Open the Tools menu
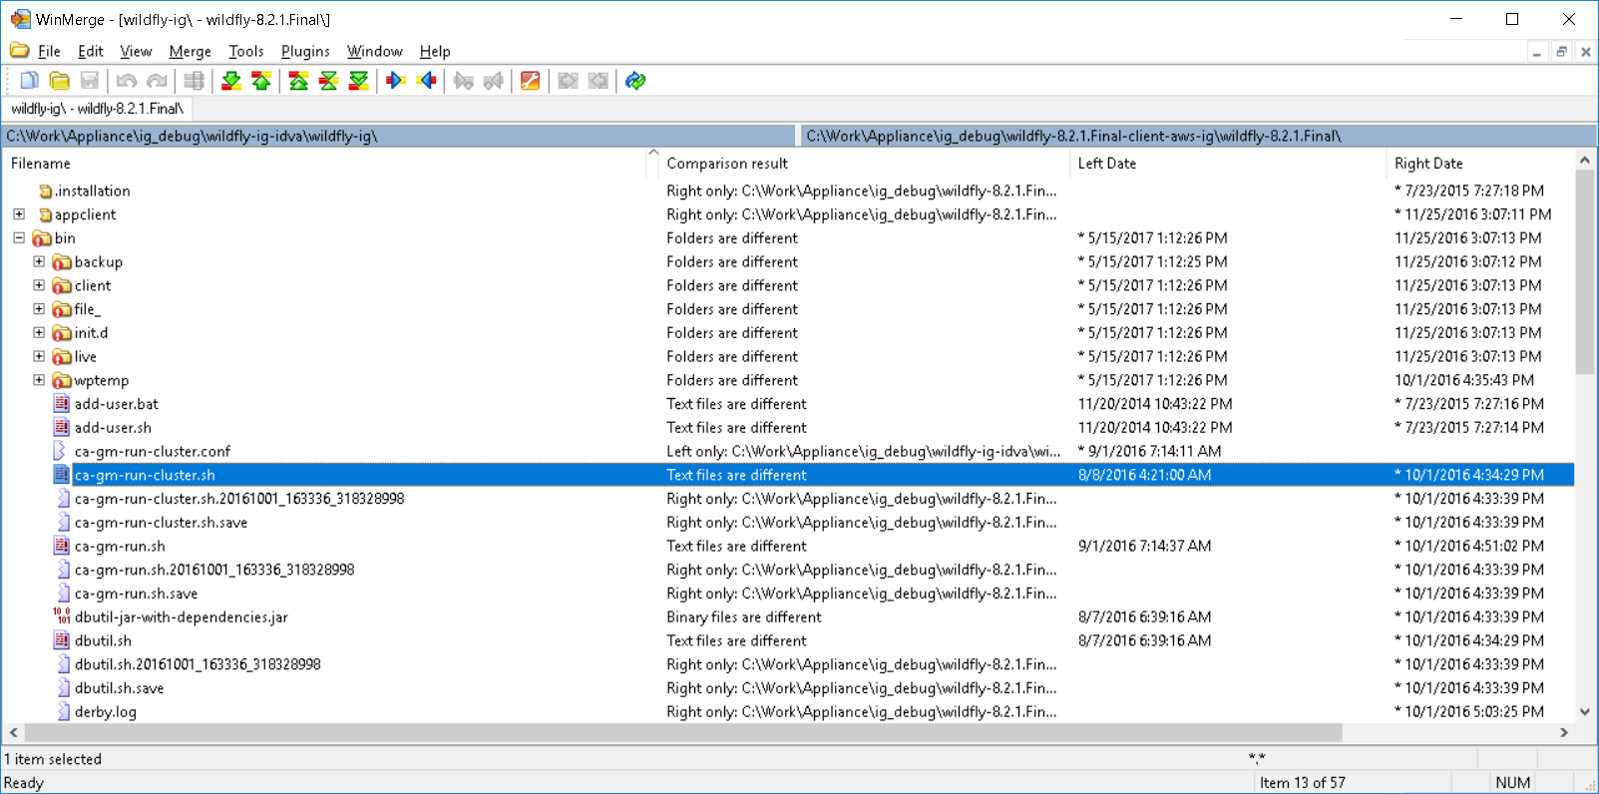The width and height of the screenshot is (1599, 794). coord(246,51)
